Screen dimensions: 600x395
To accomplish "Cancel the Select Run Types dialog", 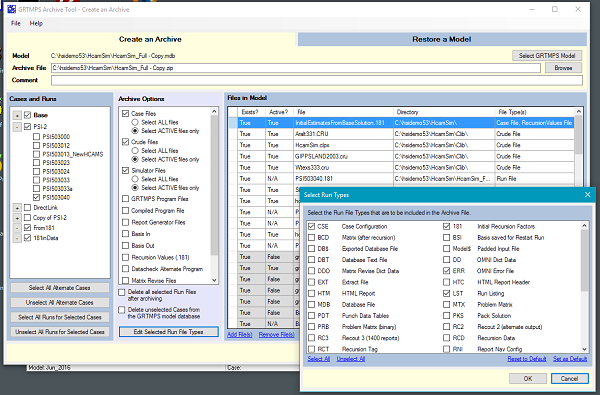I will (x=569, y=378).
